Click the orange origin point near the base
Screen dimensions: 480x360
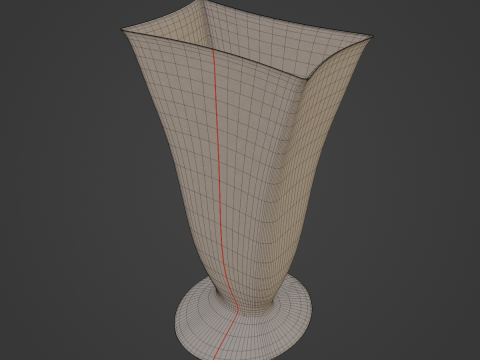point(244,315)
